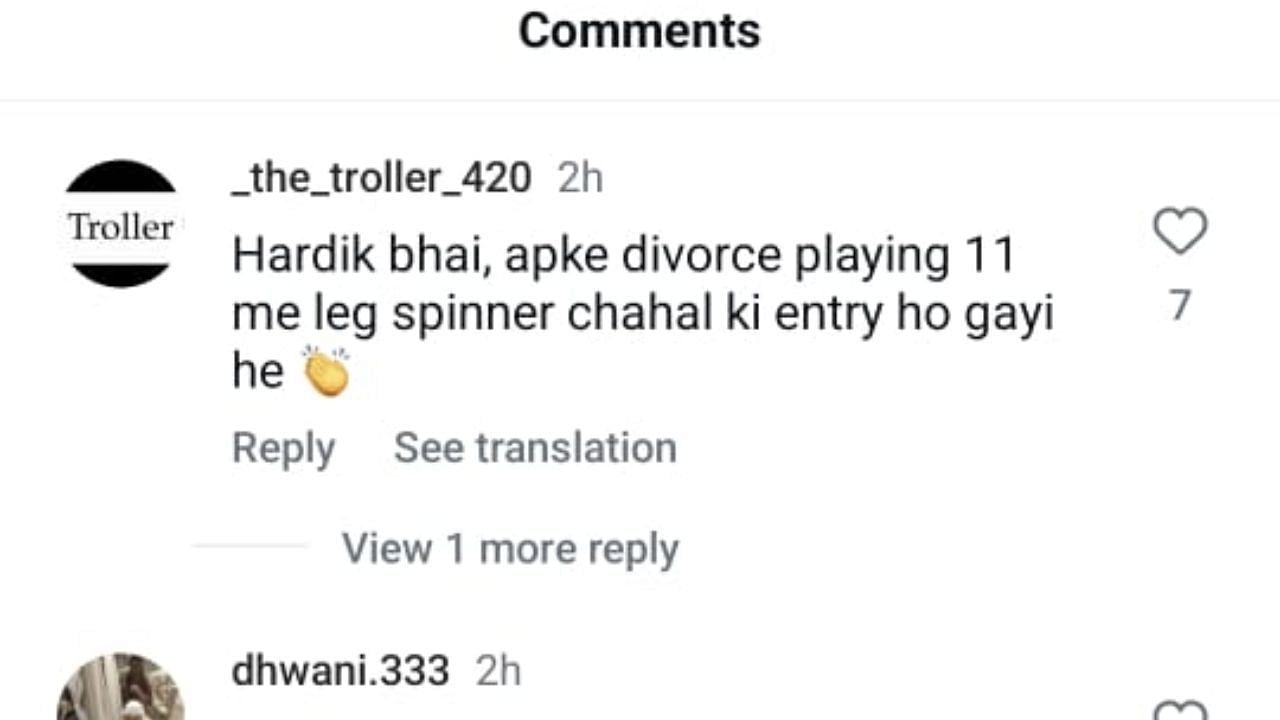Open the dhwani.333 username profile

(x=340, y=671)
